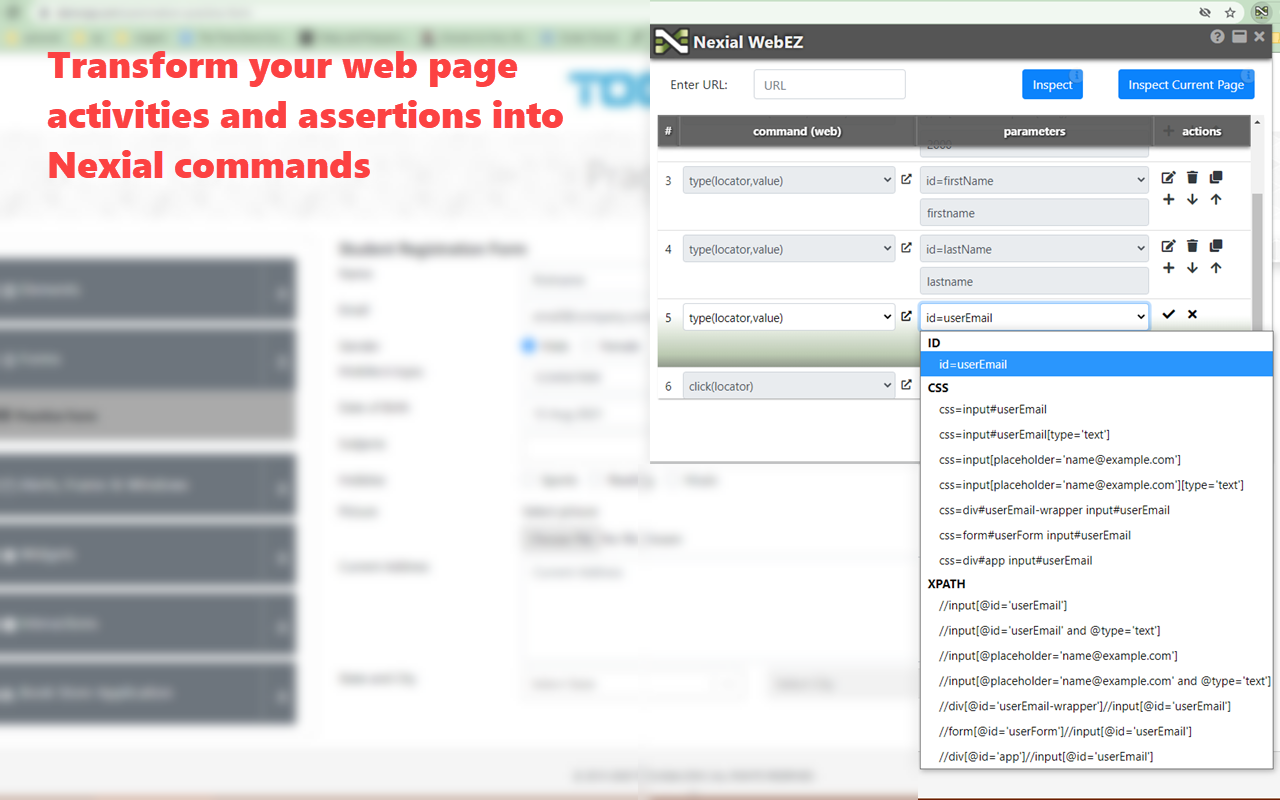Cancel step 5 edit with the X icon
Viewport: 1280px width, 800px height.
(1192, 314)
